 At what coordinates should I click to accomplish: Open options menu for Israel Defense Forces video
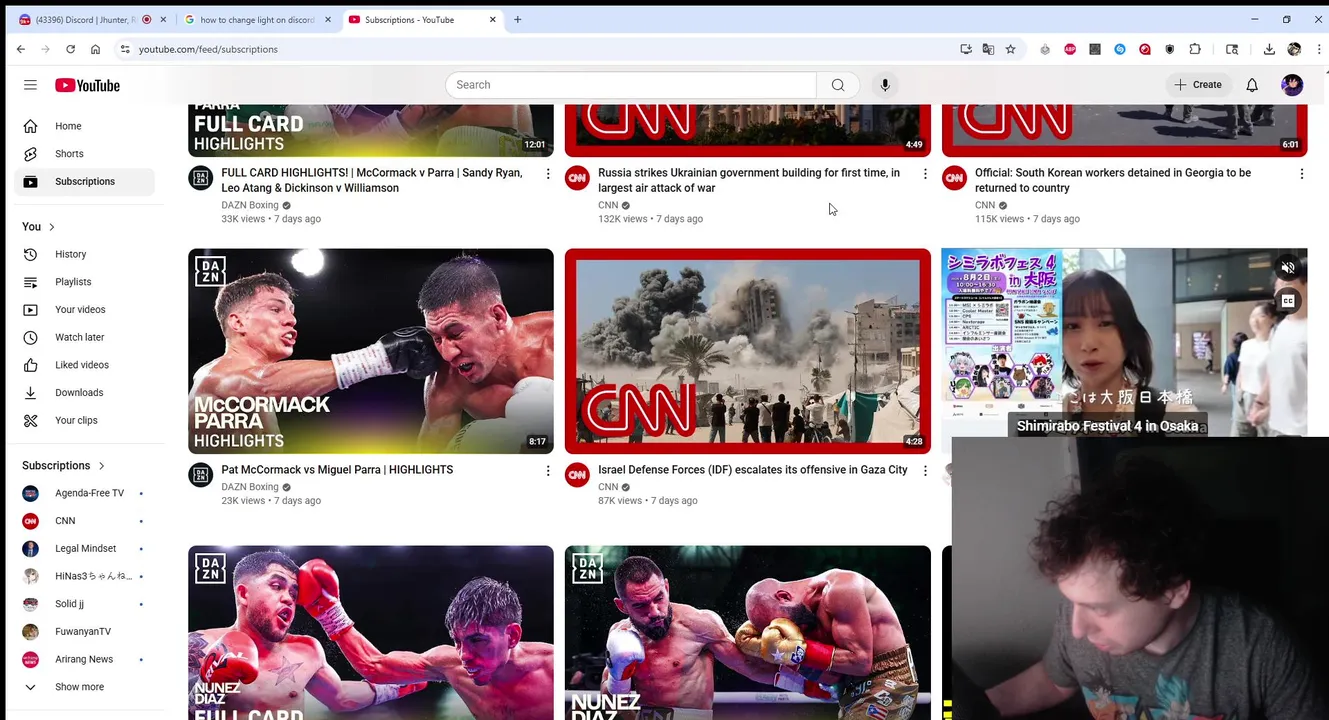(x=925, y=471)
